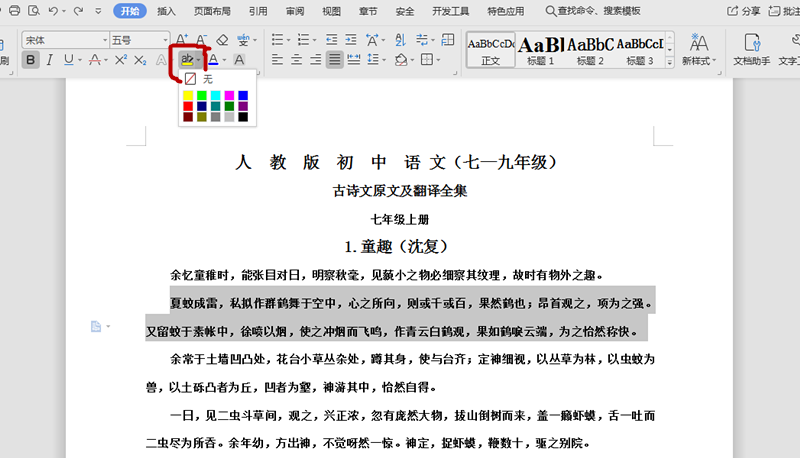800x458 pixels.
Task: Click the numbered list icon
Action: coord(303,39)
